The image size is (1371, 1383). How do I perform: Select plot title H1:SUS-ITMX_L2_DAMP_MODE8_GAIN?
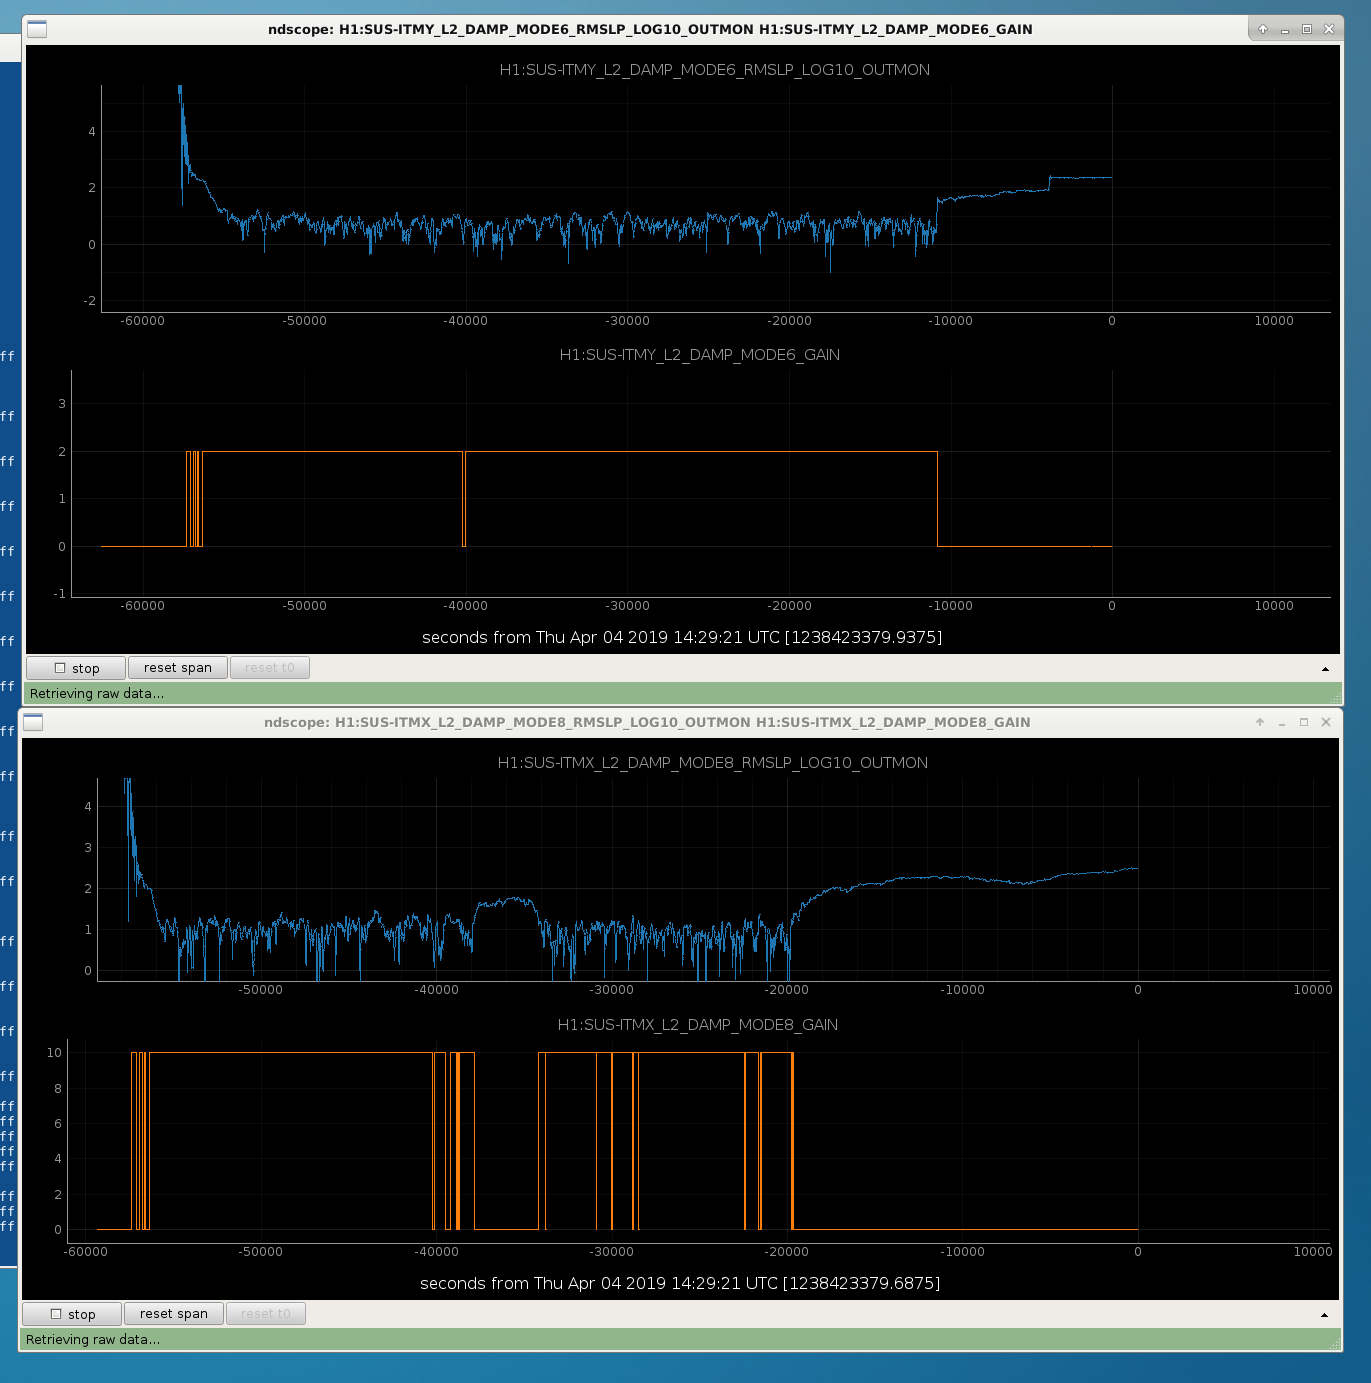pyautogui.click(x=698, y=1025)
